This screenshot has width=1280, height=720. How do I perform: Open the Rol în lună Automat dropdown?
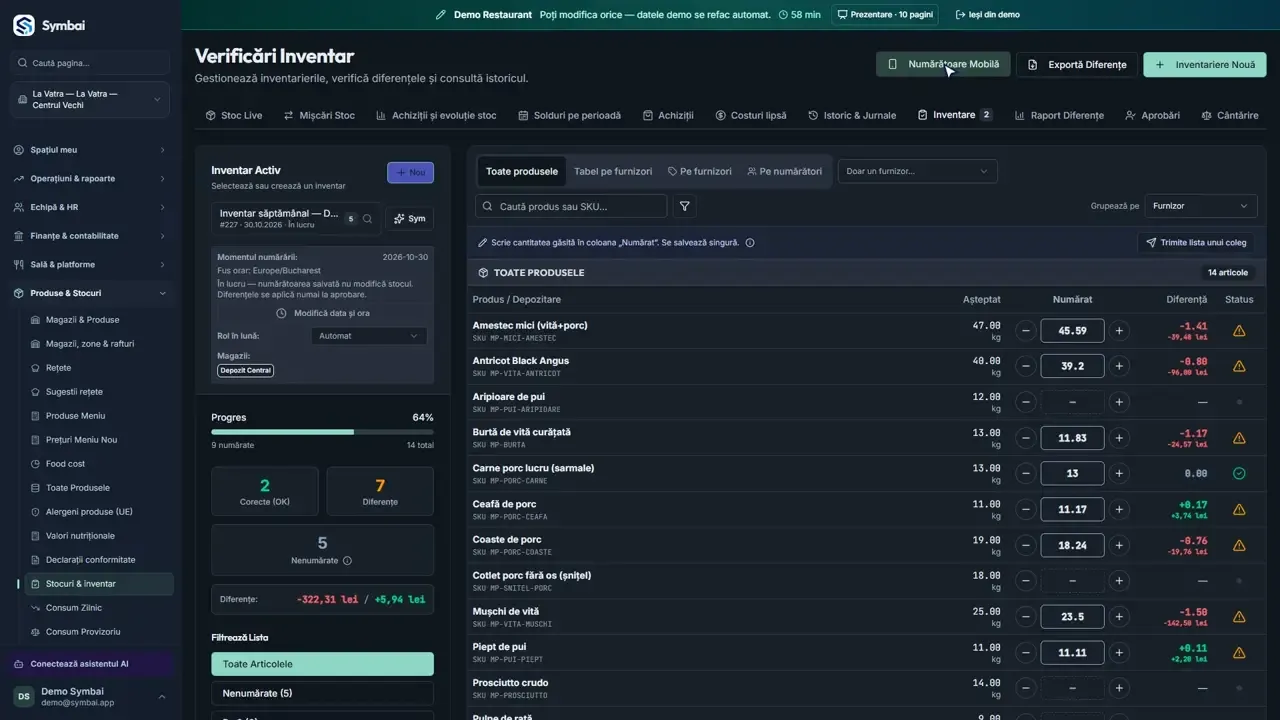369,336
